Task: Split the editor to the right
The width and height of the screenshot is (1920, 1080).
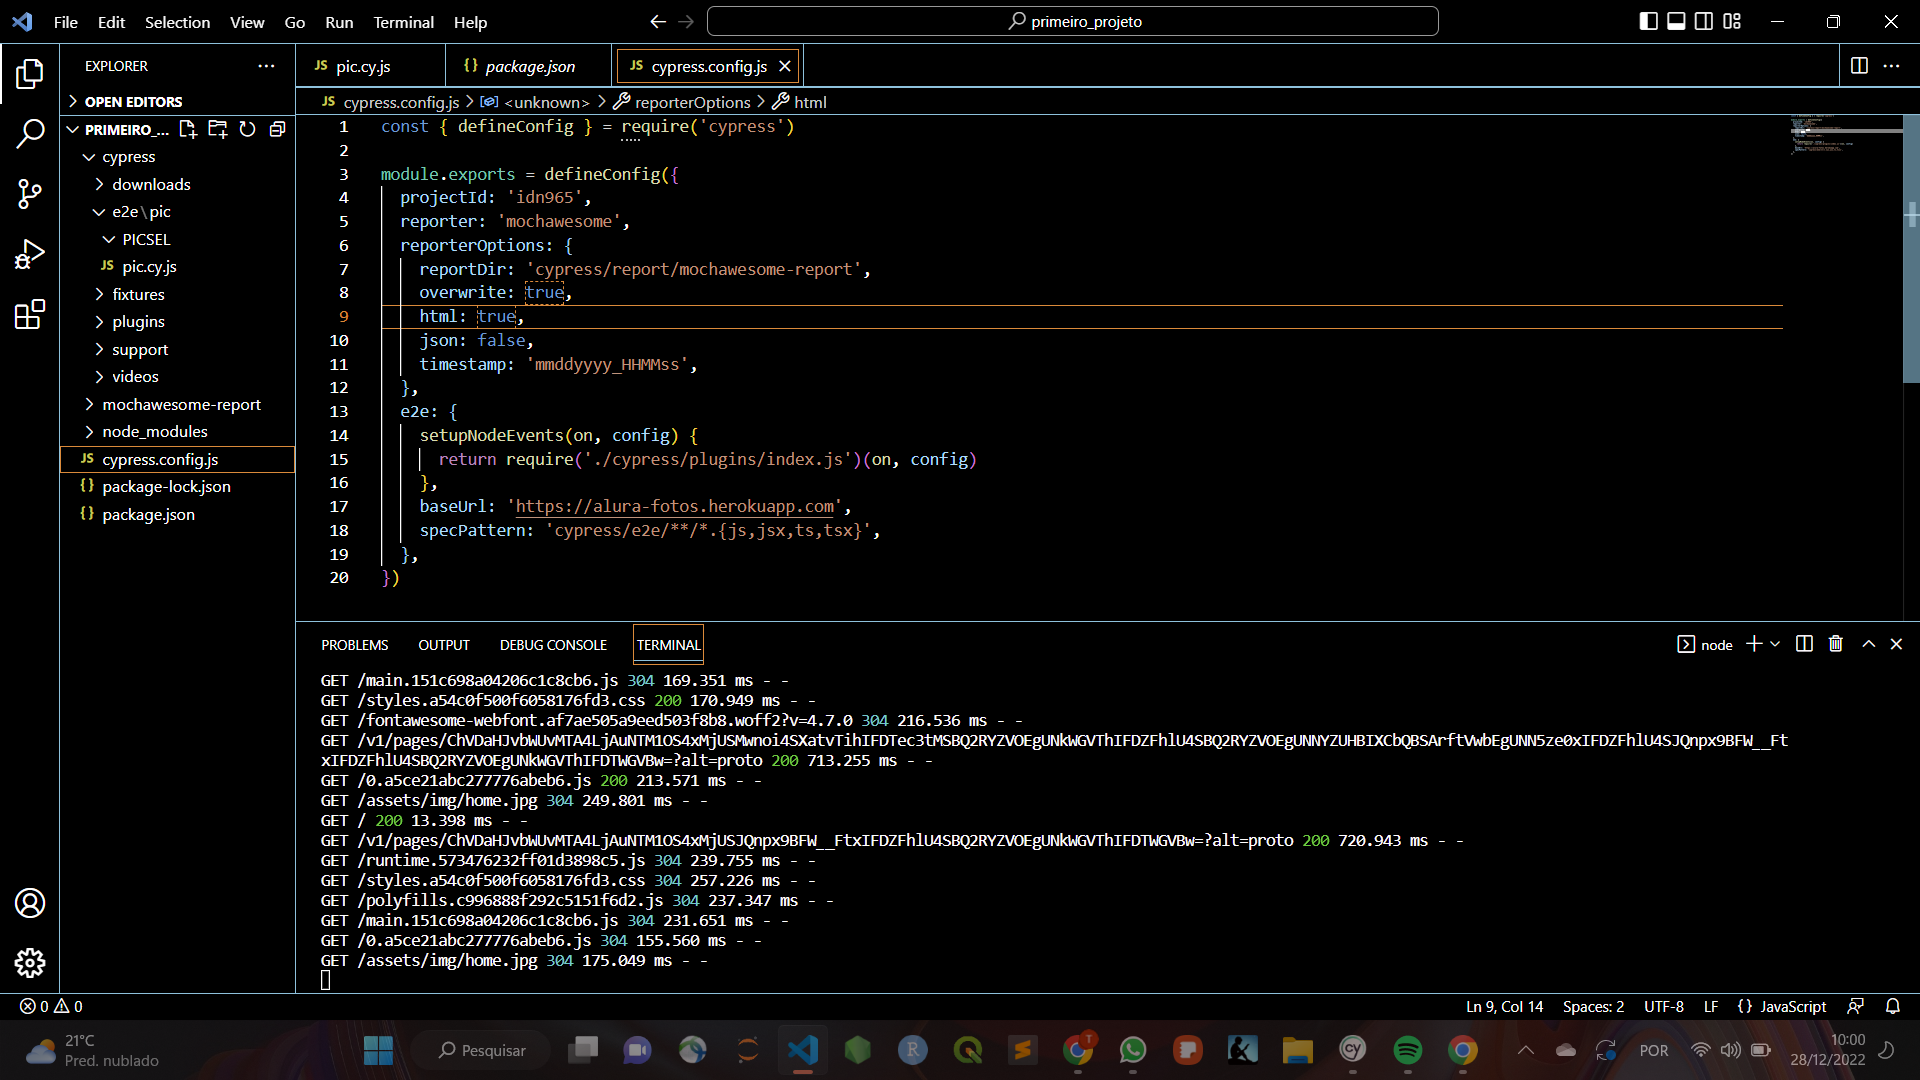Action: point(1859,66)
